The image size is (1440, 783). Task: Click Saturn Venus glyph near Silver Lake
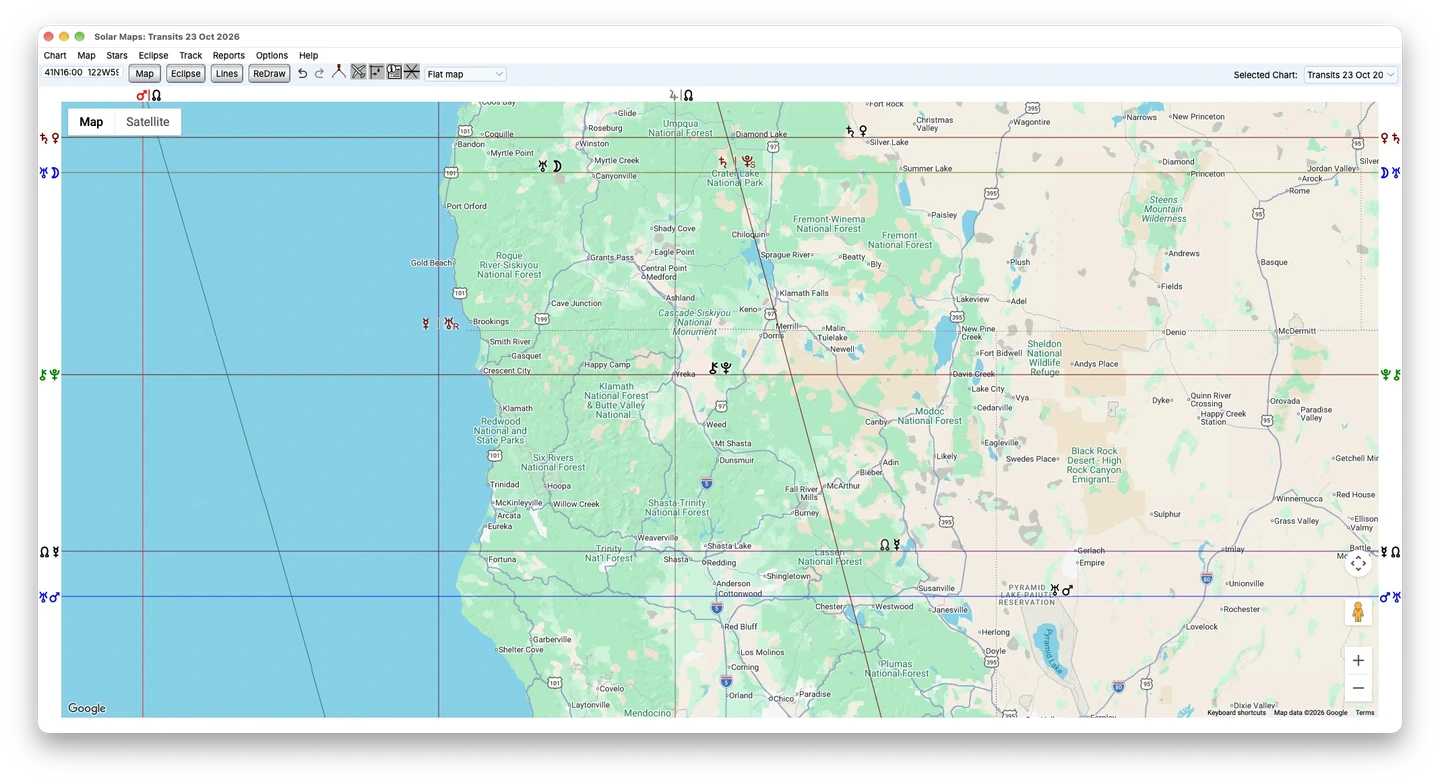point(856,130)
